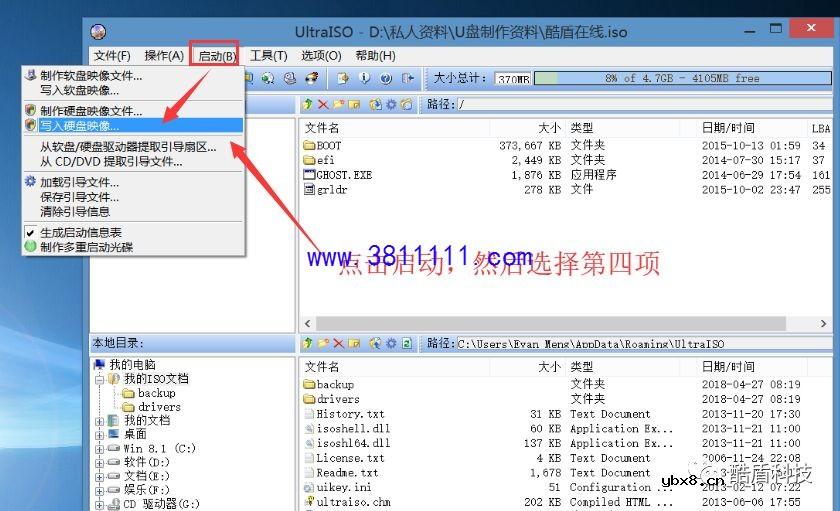Click the local path field C:\Users\Evan Meng
Viewport: 840px width, 511px height.
(644, 343)
